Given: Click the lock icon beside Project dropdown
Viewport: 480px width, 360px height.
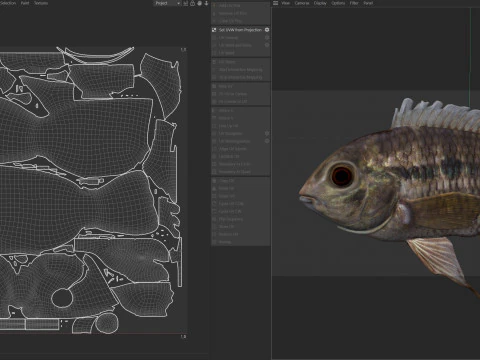Looking at the screenshot, I should tap(192, 3).
